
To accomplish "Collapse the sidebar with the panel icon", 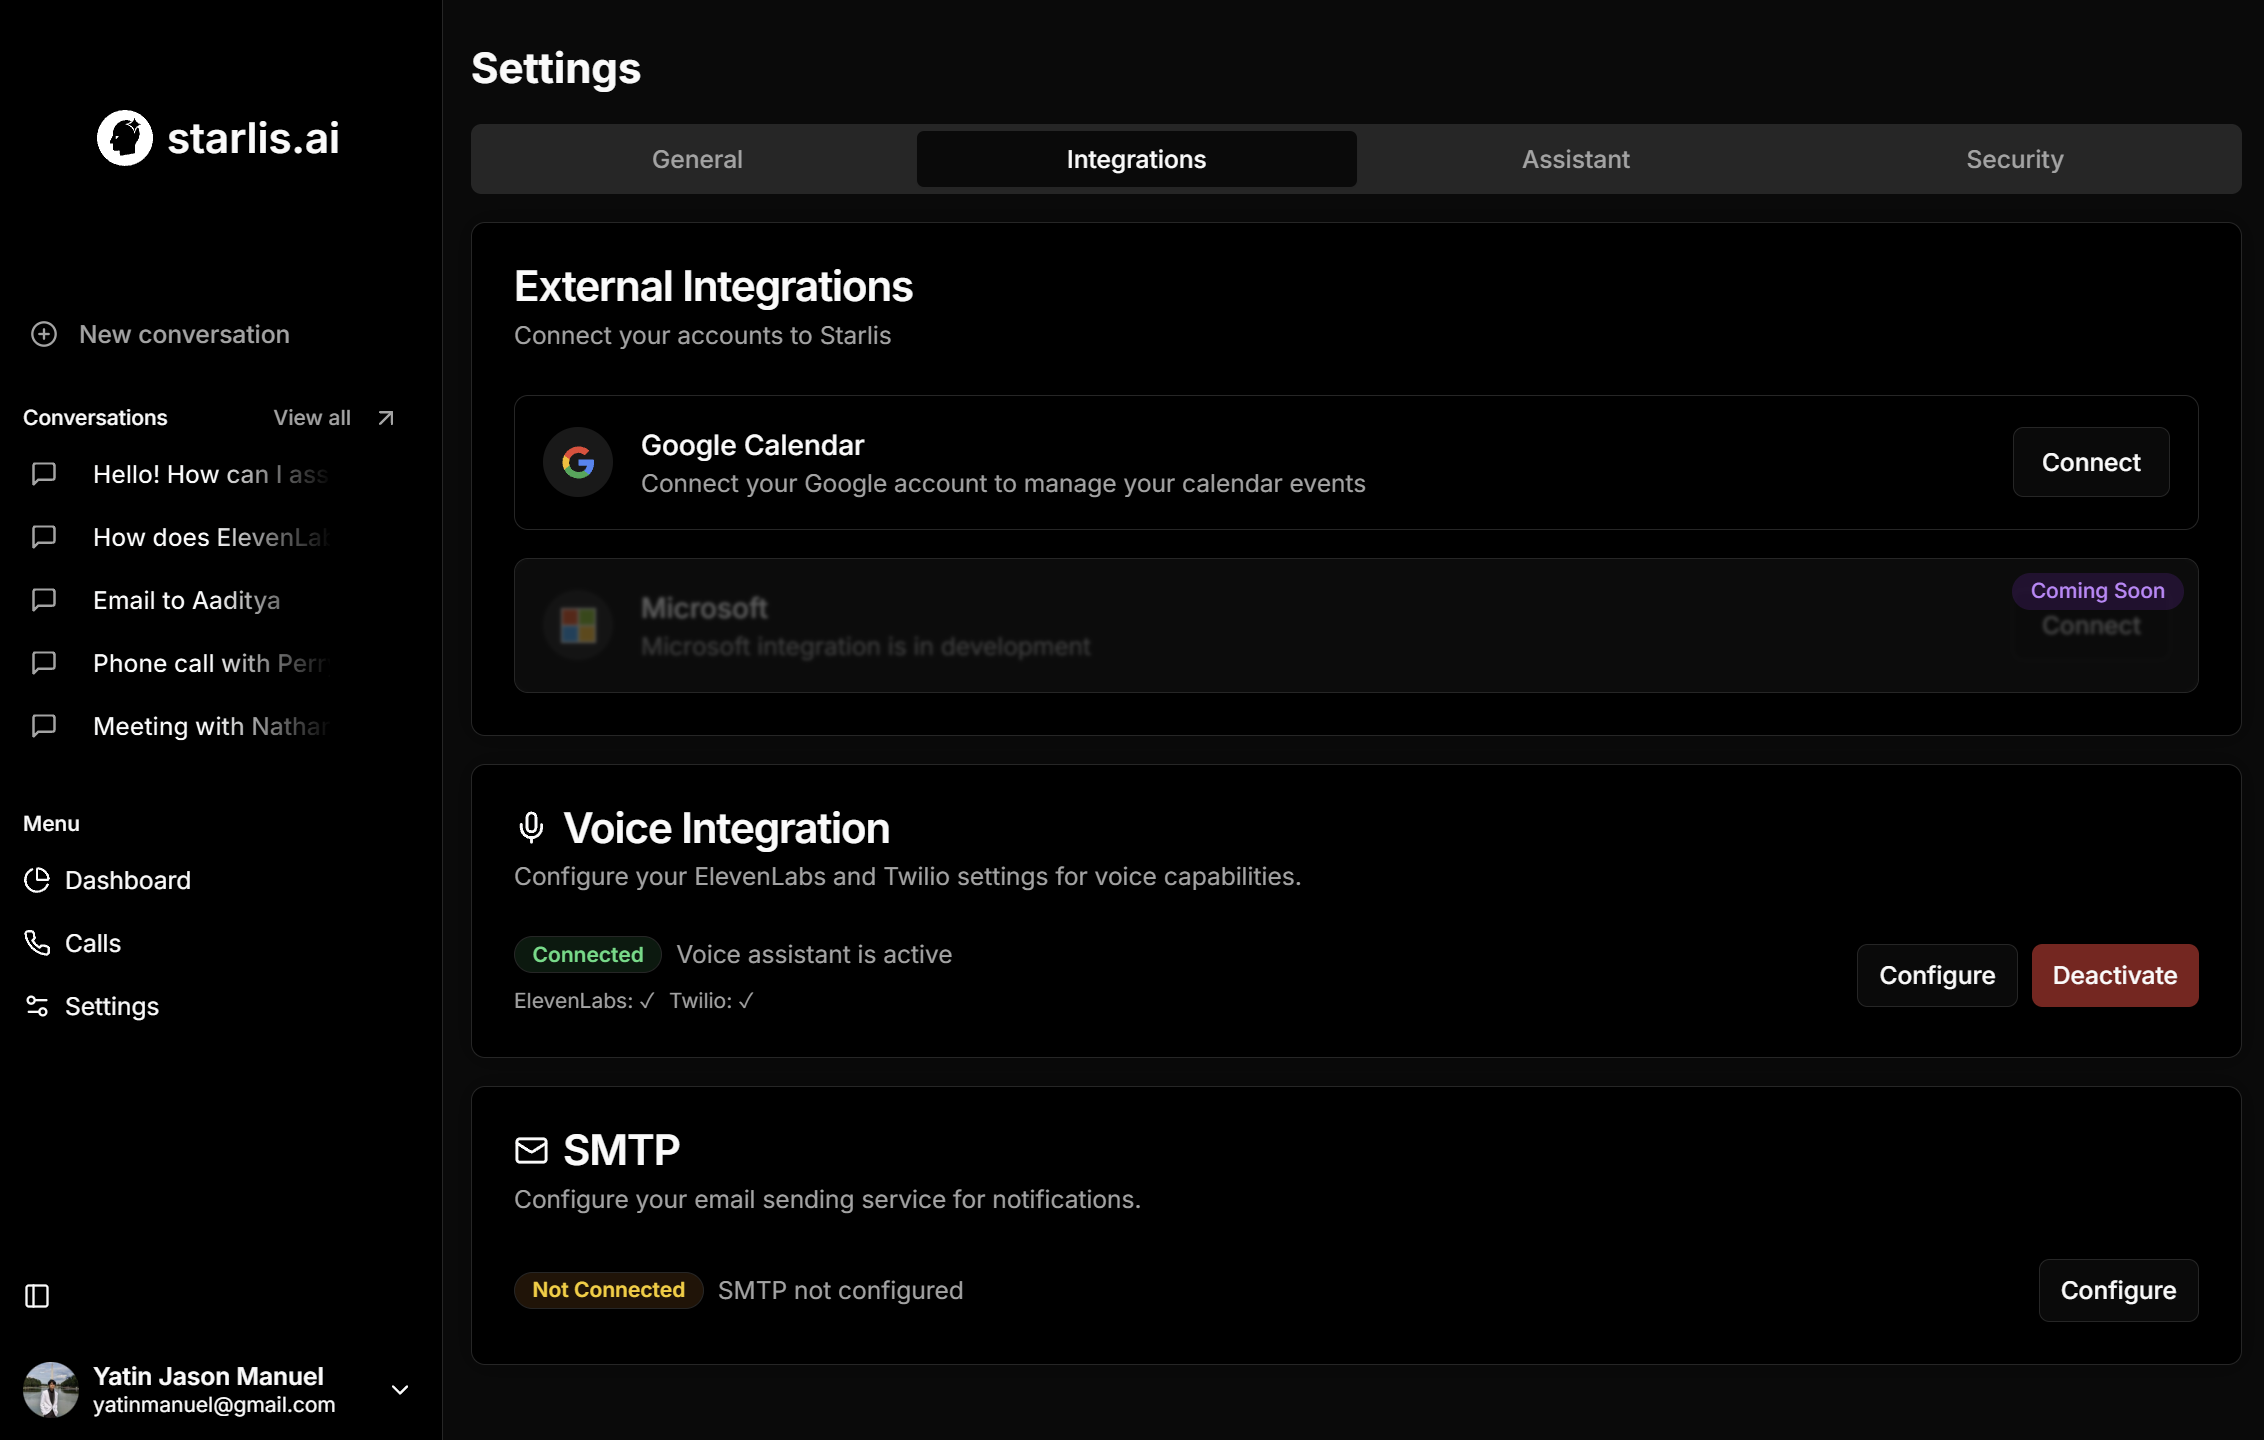I will coord(37,1296).
